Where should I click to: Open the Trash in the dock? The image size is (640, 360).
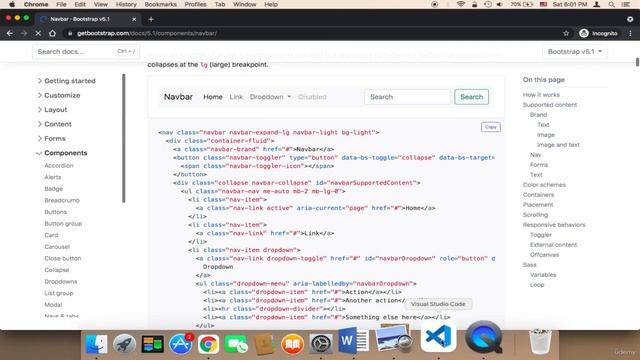[540, 340]
